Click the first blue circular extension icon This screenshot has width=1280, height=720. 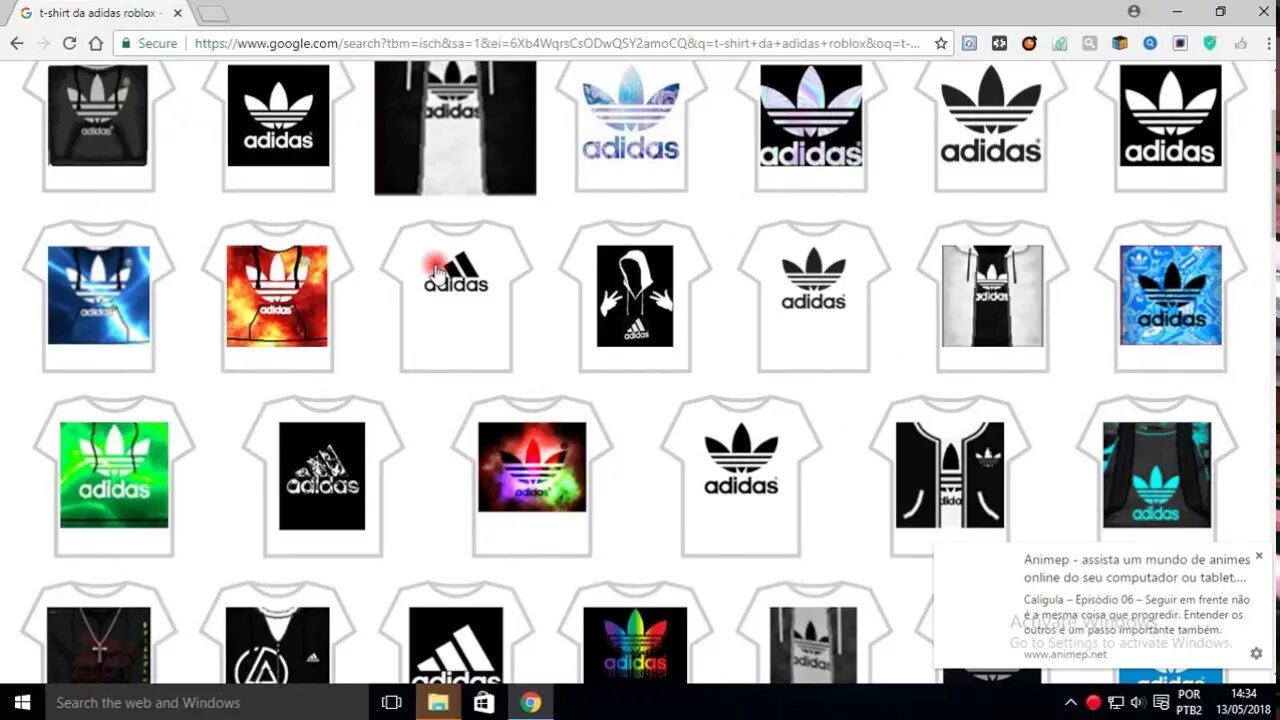pos(969,43)
